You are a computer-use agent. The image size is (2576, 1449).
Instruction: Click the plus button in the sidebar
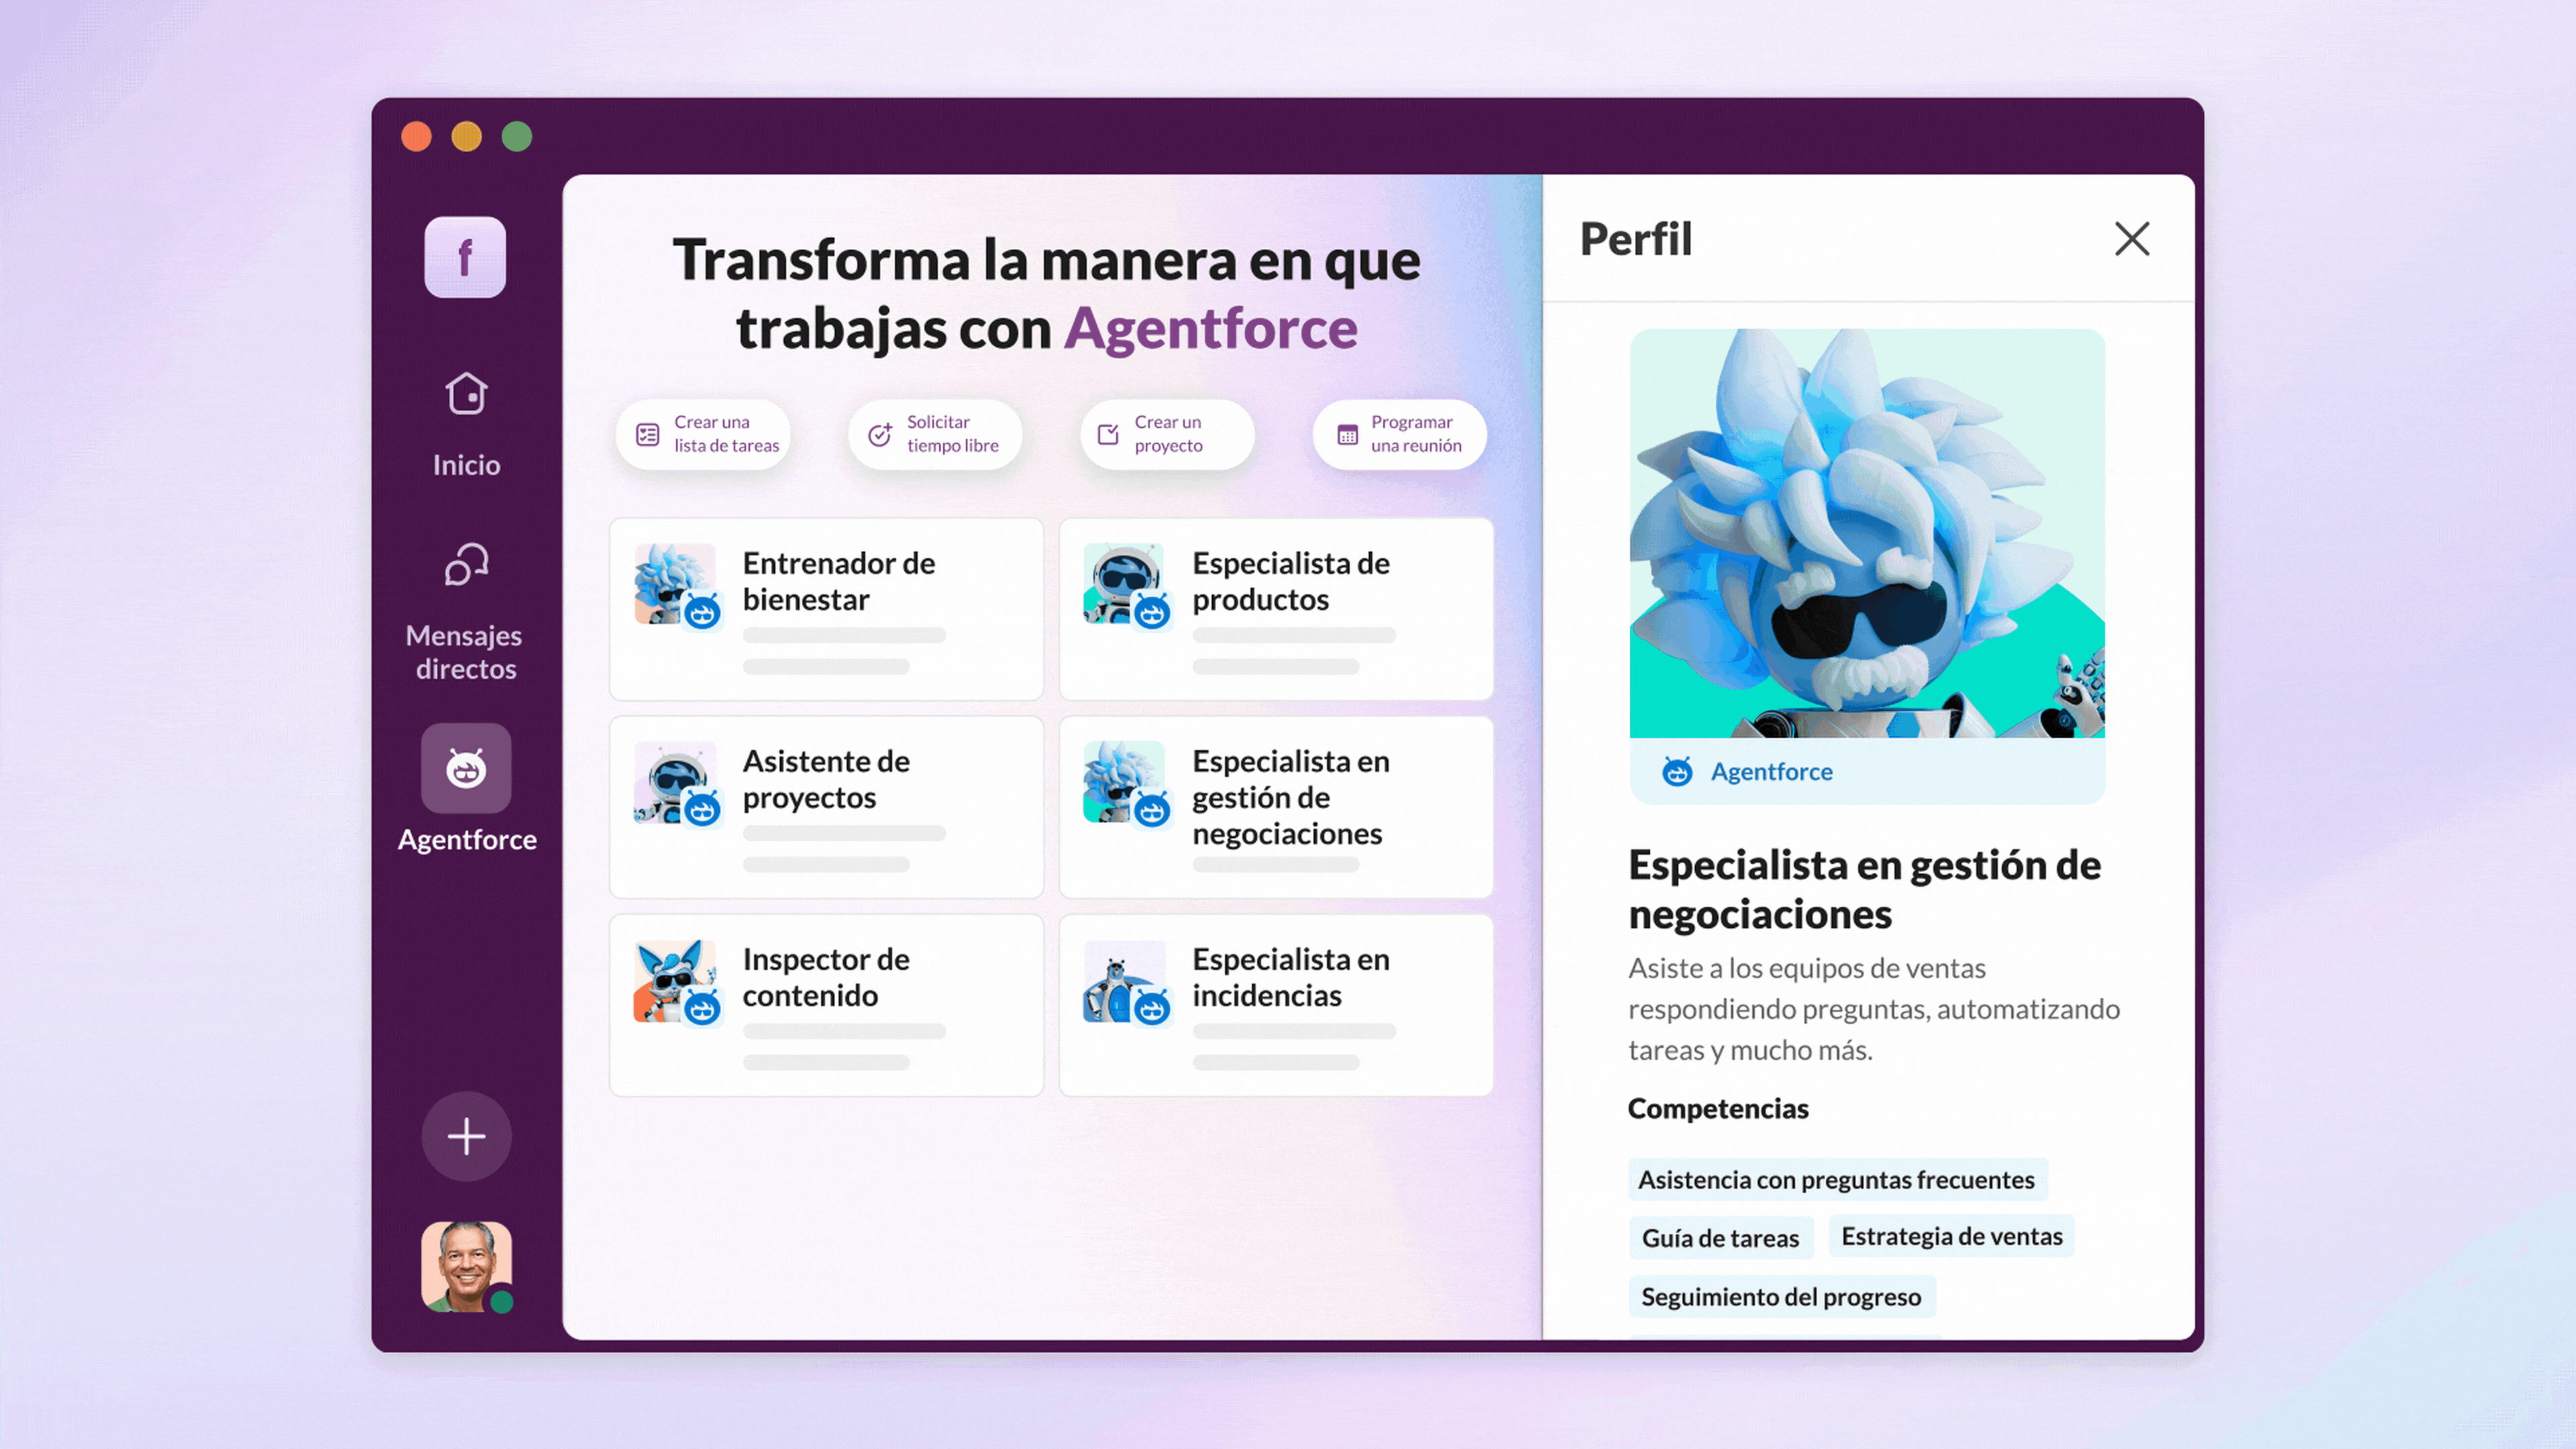466,1136
